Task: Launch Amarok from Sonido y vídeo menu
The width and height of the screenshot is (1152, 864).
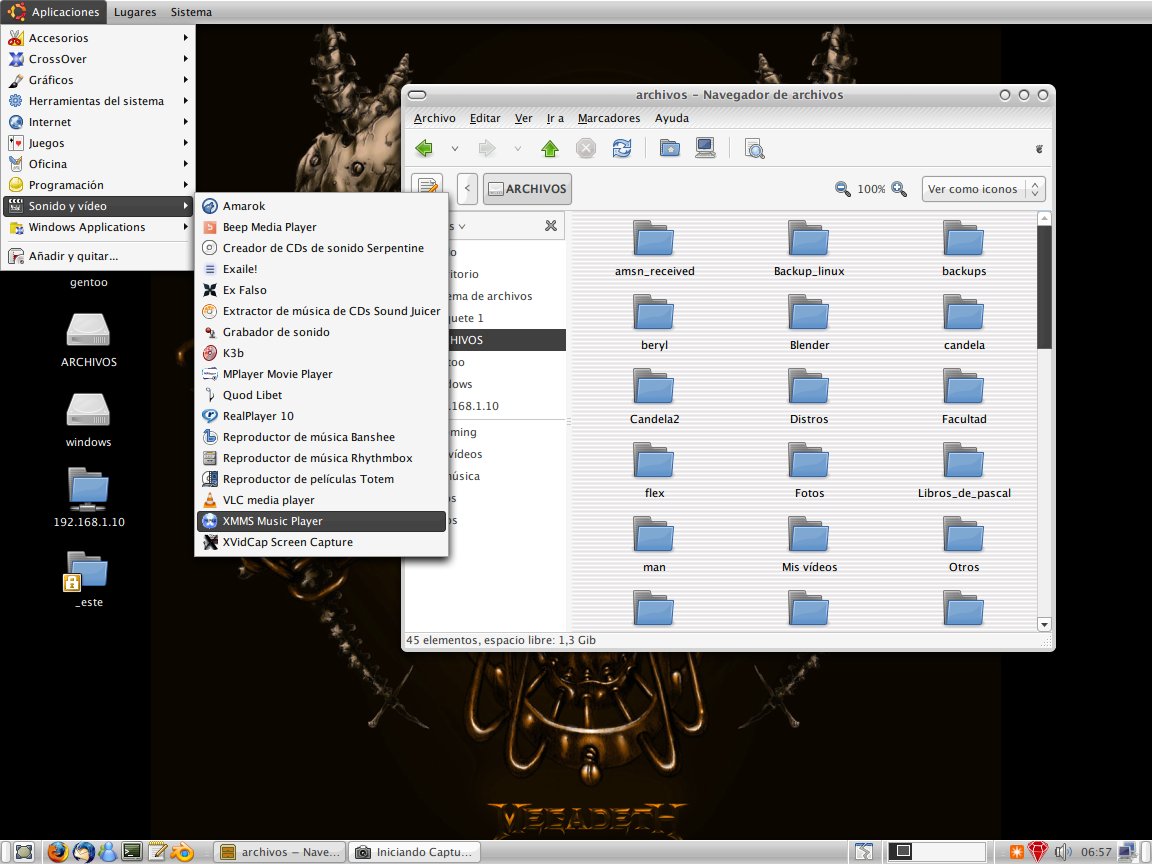Action: coord(321,206)
